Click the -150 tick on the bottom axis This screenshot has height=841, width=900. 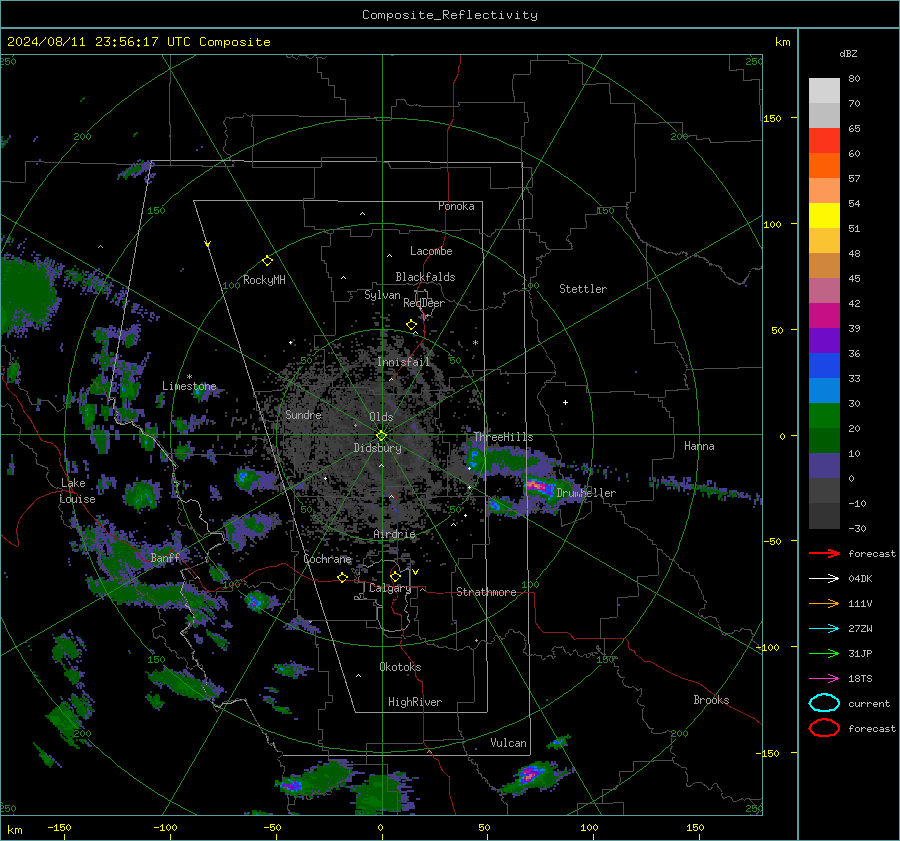point(59,827)
